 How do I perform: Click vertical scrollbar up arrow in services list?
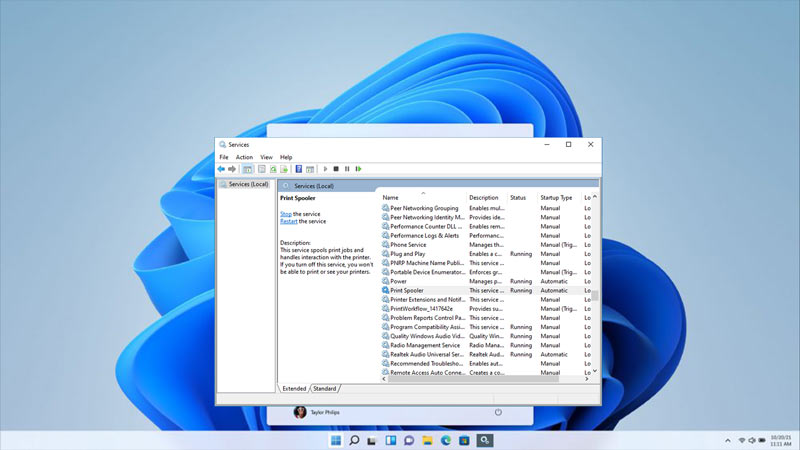[595, 197]
